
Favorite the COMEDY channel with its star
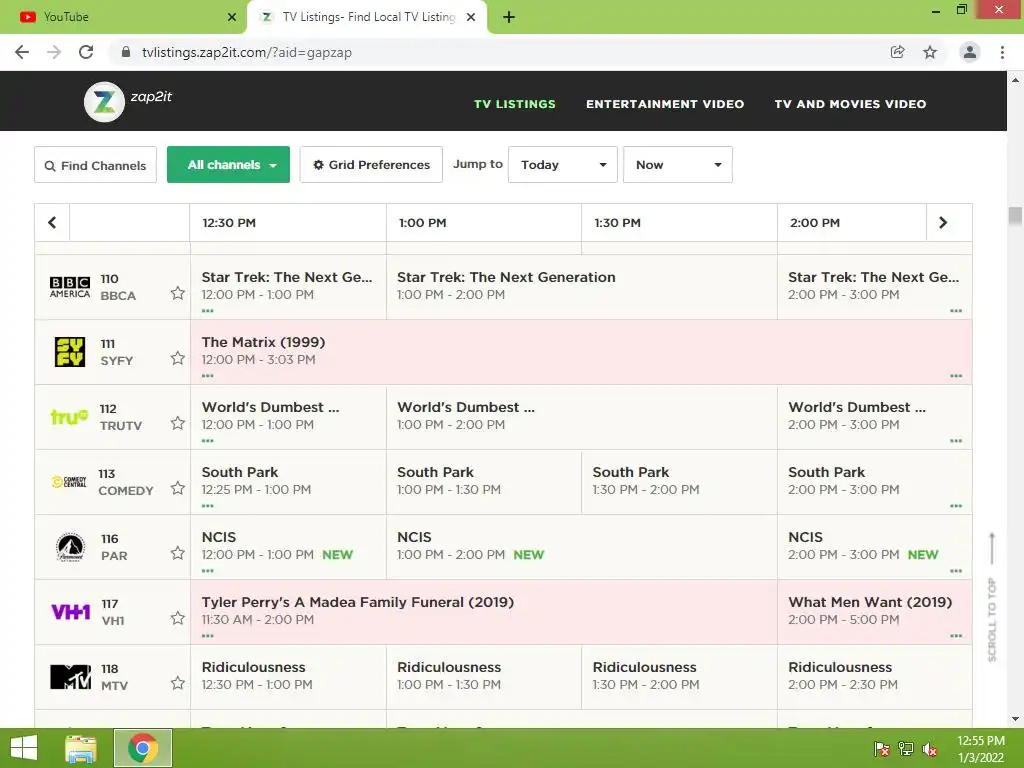click(x=178, y=488)
